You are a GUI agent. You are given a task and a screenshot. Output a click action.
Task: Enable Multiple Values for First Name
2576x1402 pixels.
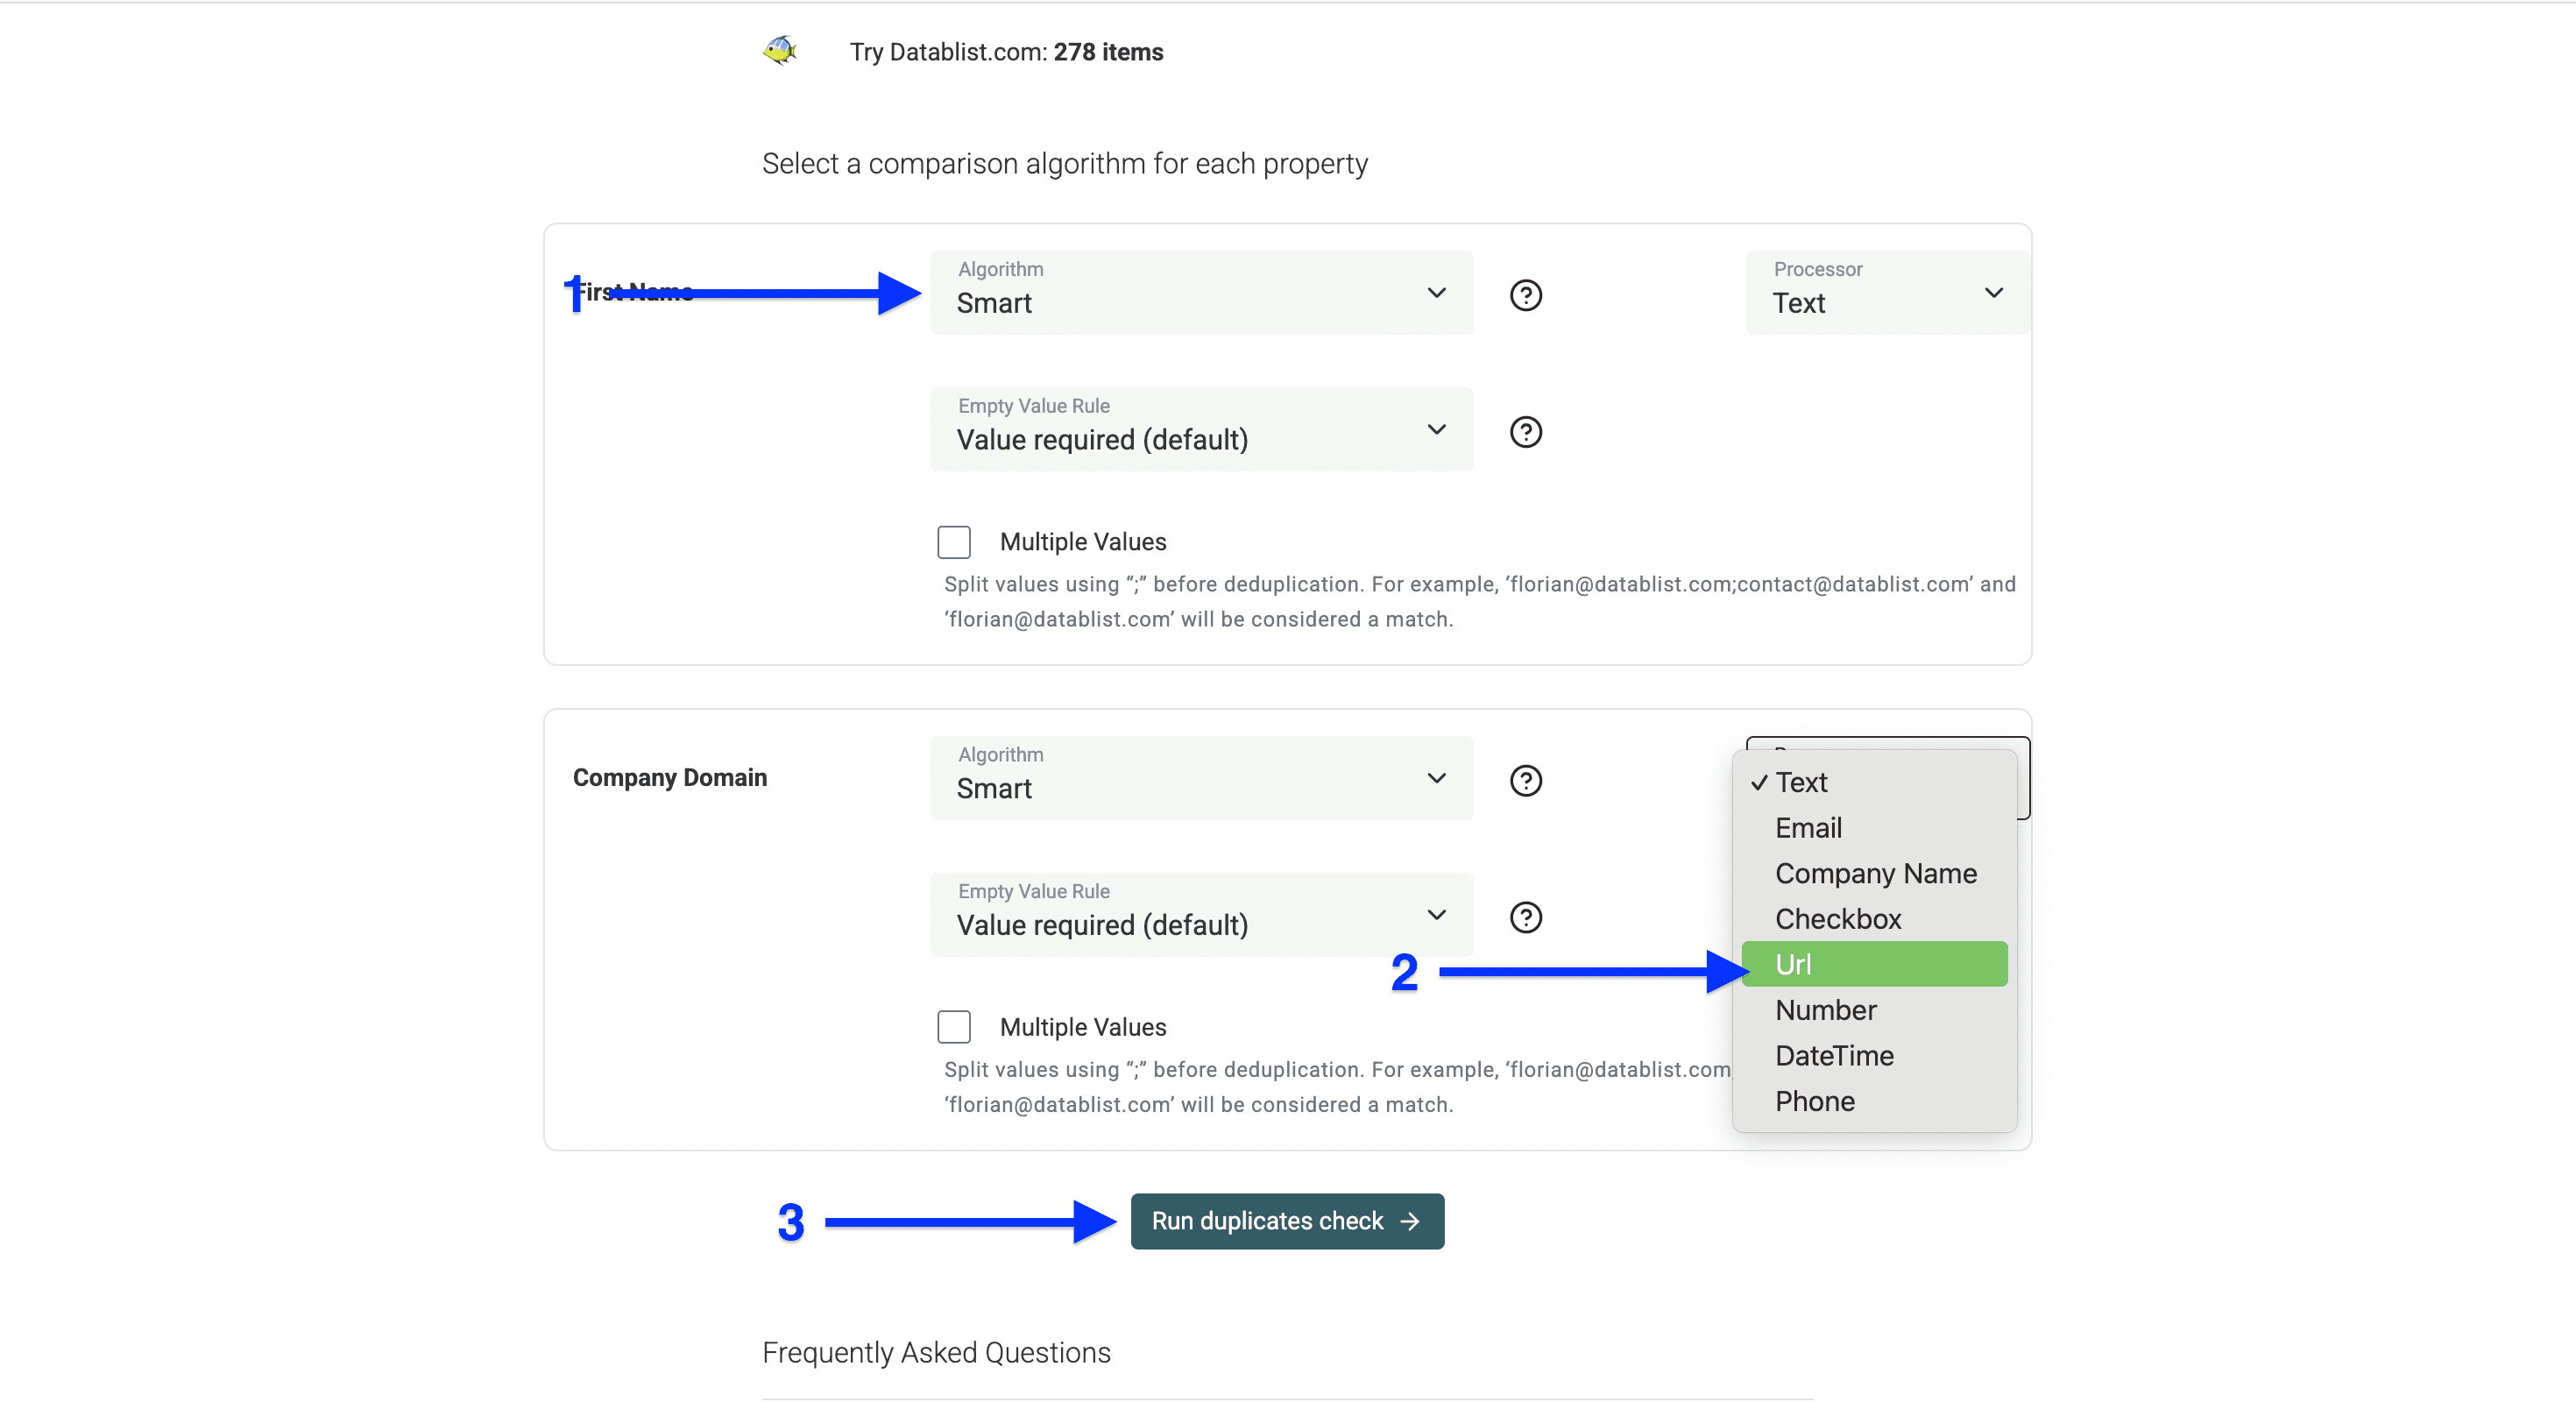[954, 542]
